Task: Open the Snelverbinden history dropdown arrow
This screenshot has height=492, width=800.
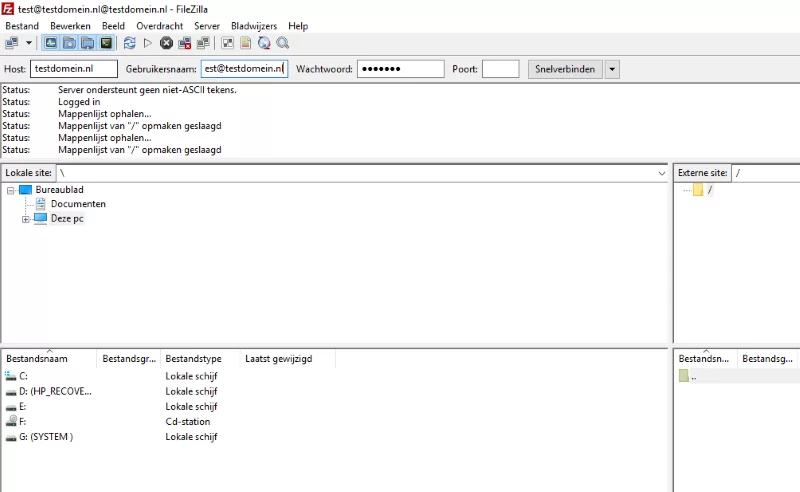Action: [612, 69]
